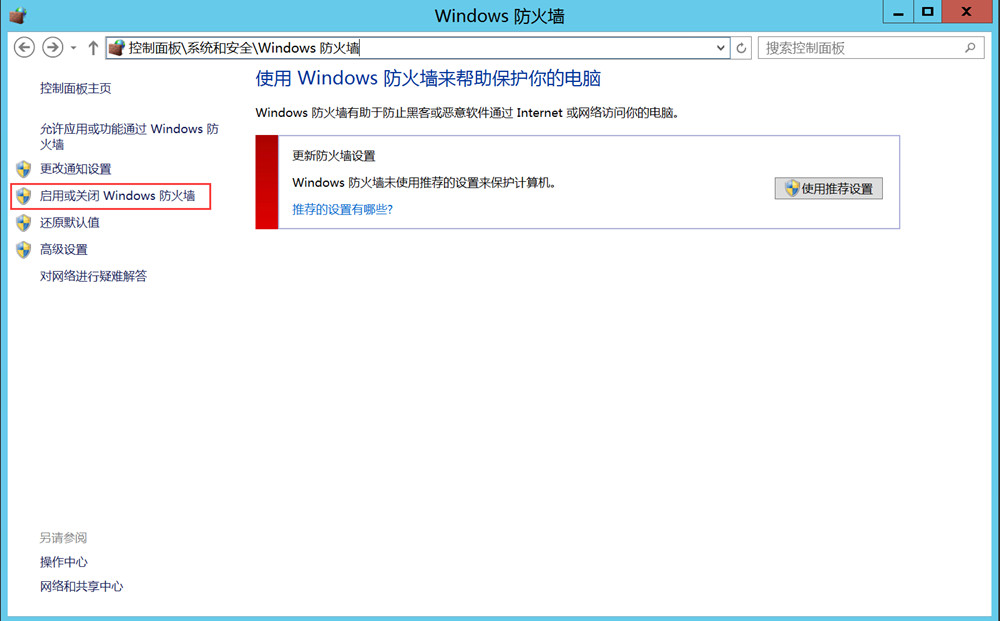Open 对网络进行疑难解答

click(93, 276)
